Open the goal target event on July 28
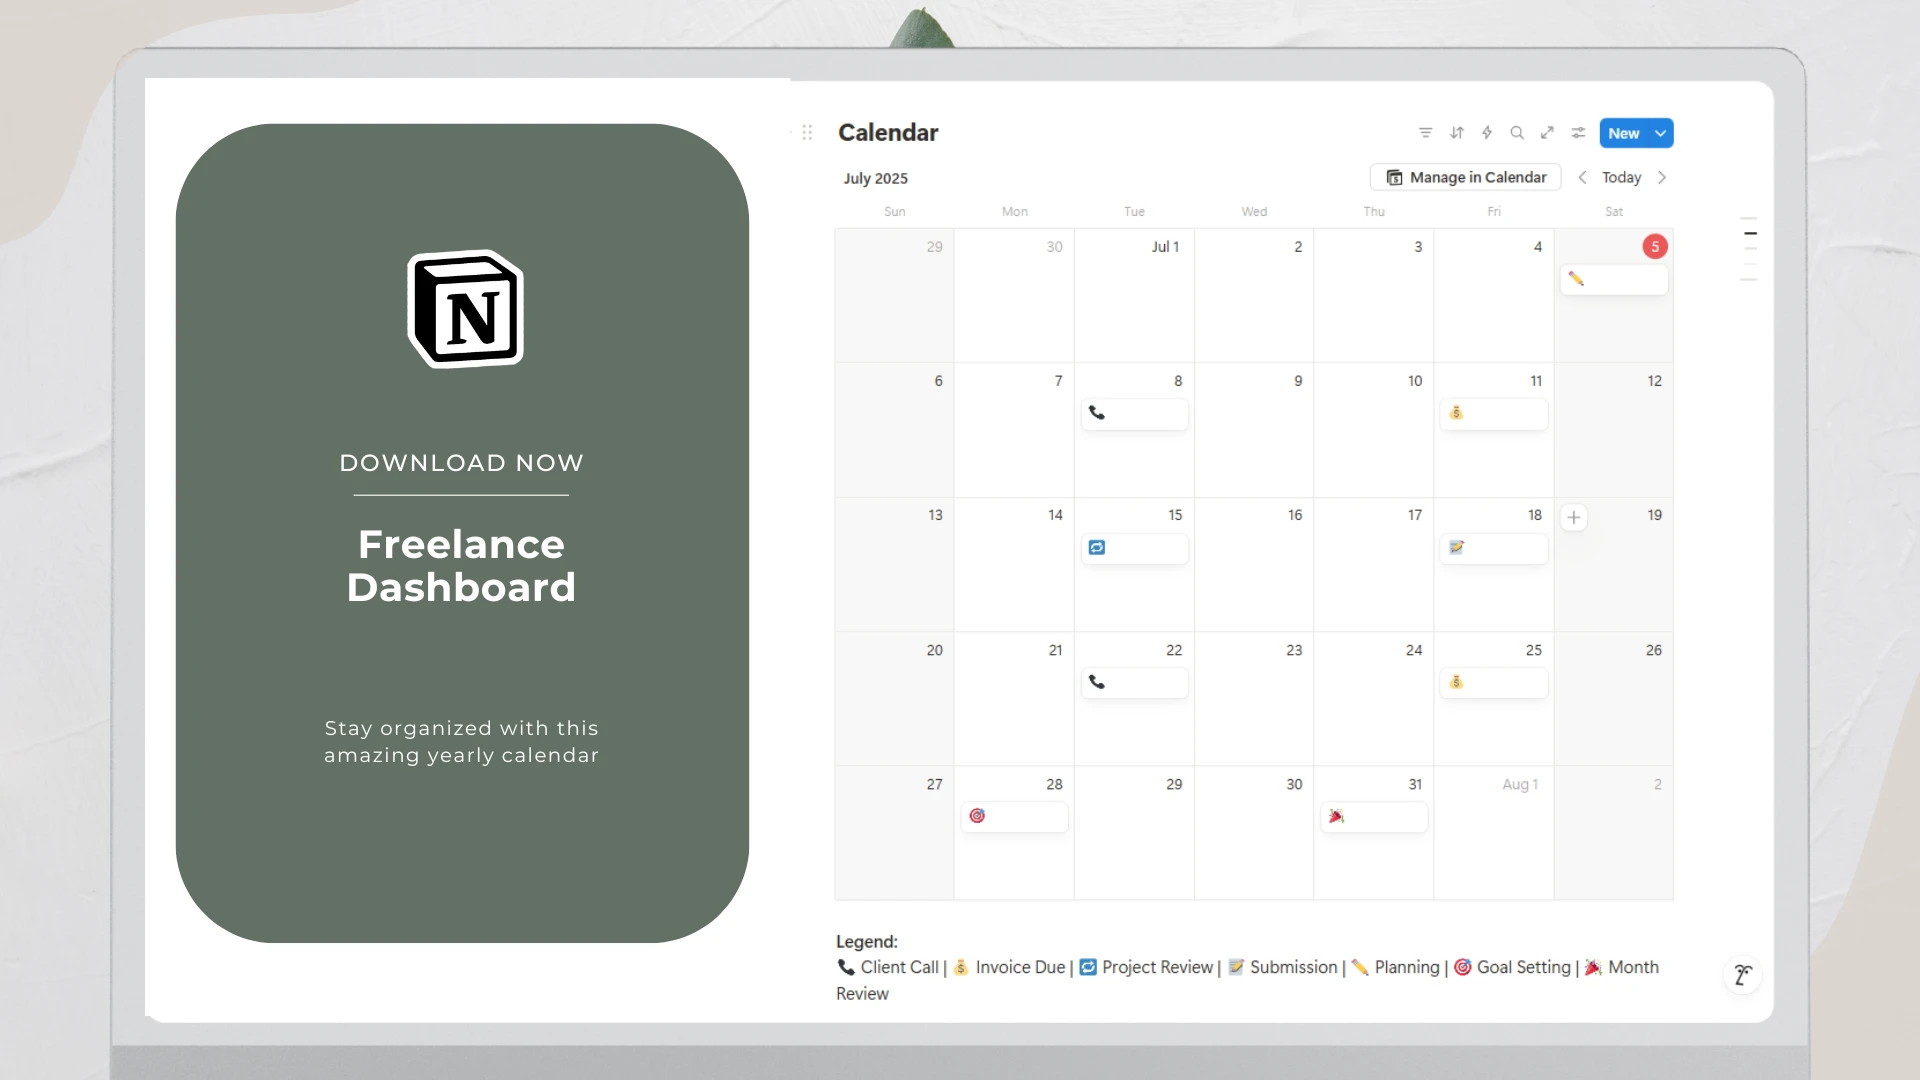The width and height of the screenshot is (1920, 1080). (1014, 816)
